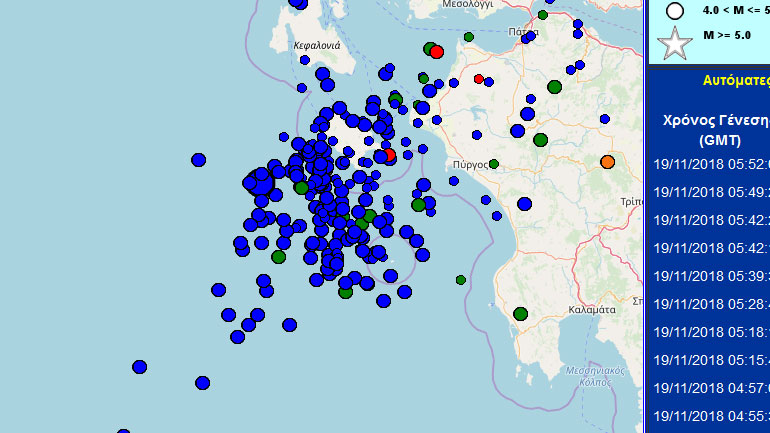Click the large red marker below Μεσολόγγι
The width and height of the screenshot is (770, 433).
click(436, 52)
